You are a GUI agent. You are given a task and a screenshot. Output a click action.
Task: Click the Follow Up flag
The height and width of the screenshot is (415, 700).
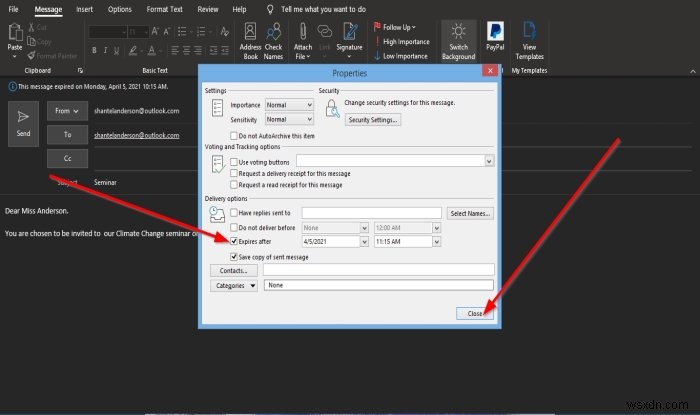(377, 27)
